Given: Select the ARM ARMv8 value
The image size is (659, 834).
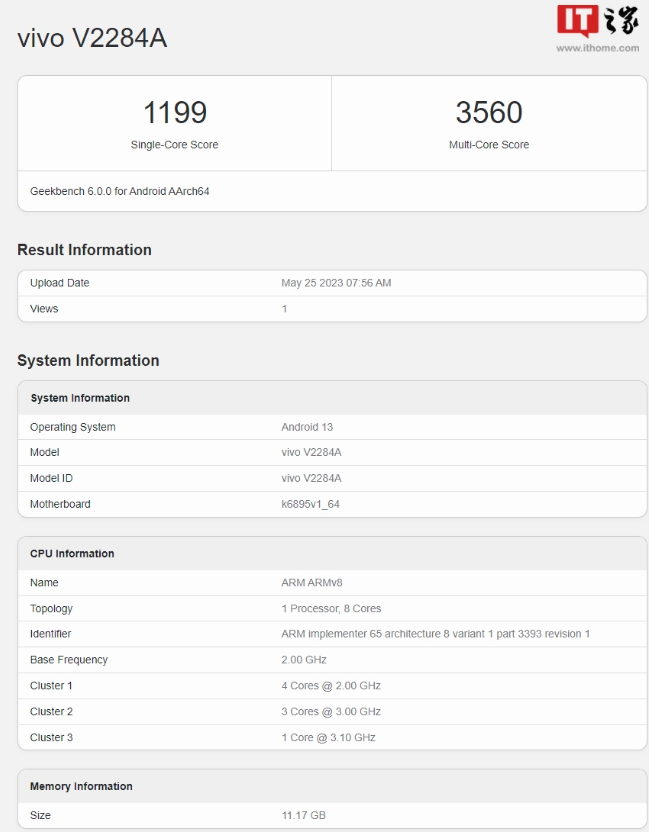Looking at the screenshot, I should point(312,582).
